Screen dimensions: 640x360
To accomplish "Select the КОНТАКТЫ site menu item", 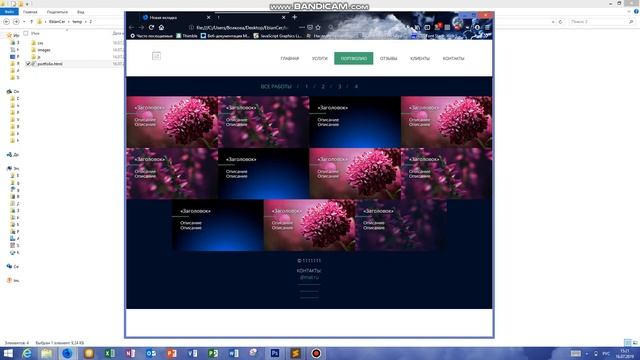I will [x=453, y=58].
